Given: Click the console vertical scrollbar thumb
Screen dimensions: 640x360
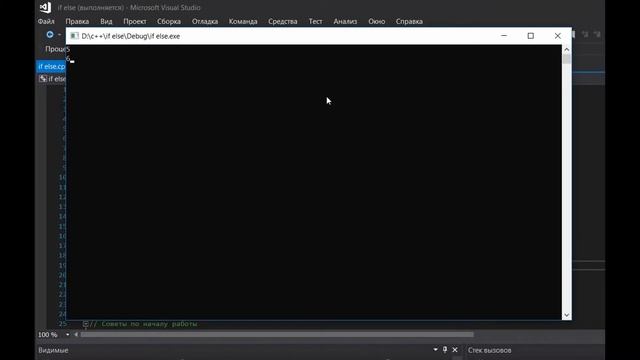Looking at the screenshot, I should click(567, 59).
